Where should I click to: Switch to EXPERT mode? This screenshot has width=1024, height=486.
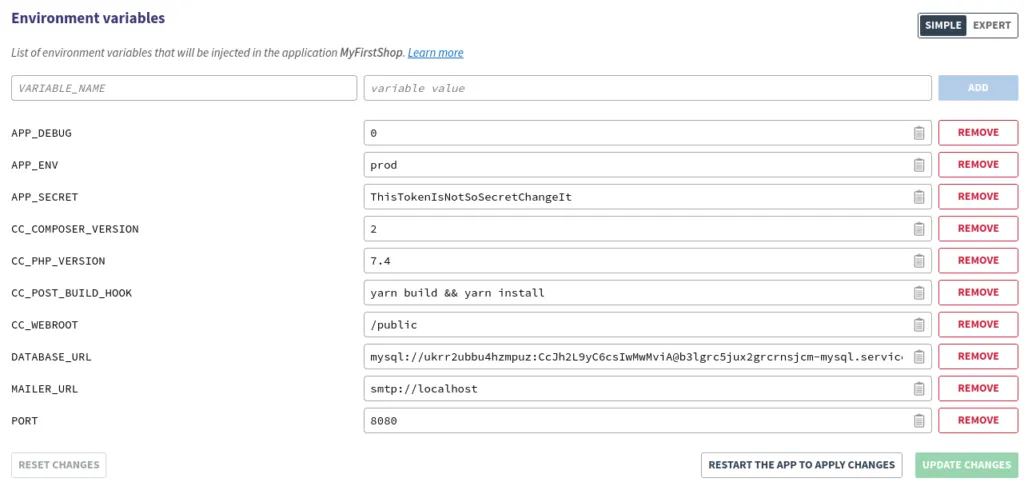[x=991, y=25]
